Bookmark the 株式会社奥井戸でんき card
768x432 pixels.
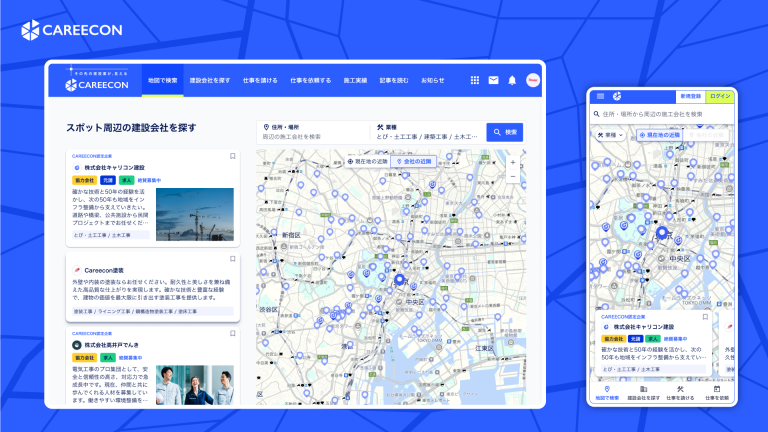pos(233,334)
